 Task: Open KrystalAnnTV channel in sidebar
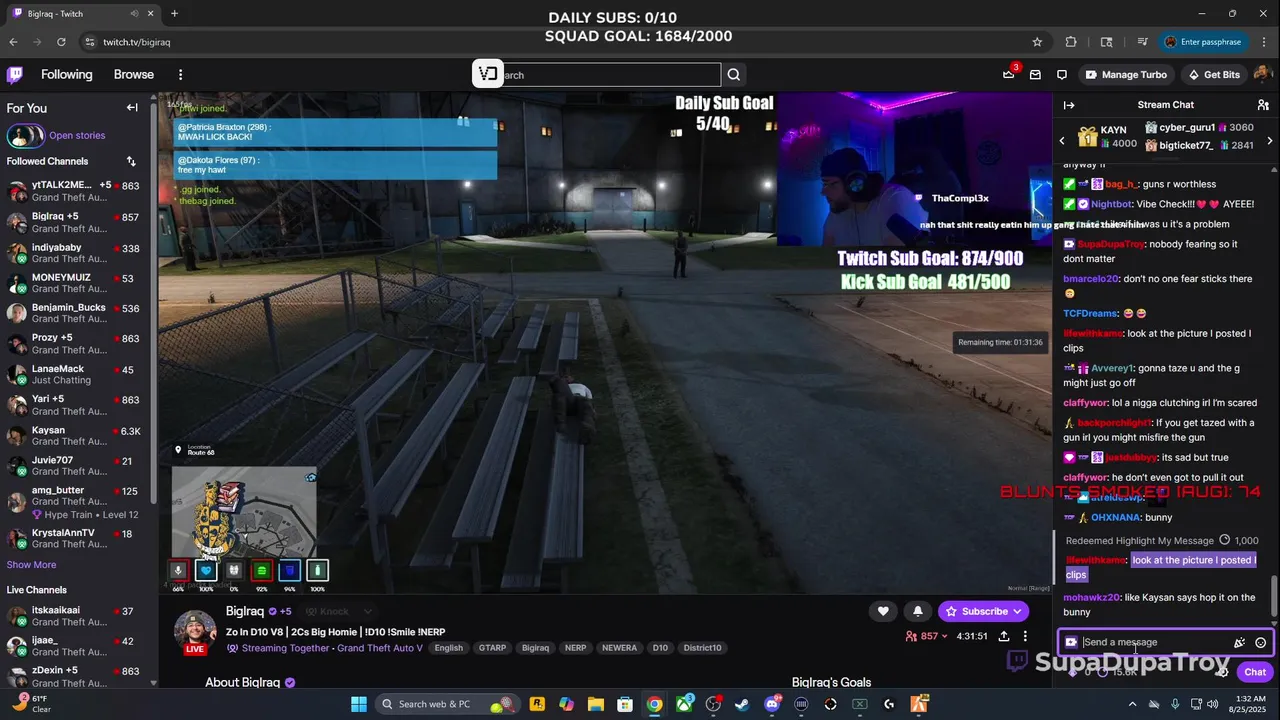click(x=77, y=539)
